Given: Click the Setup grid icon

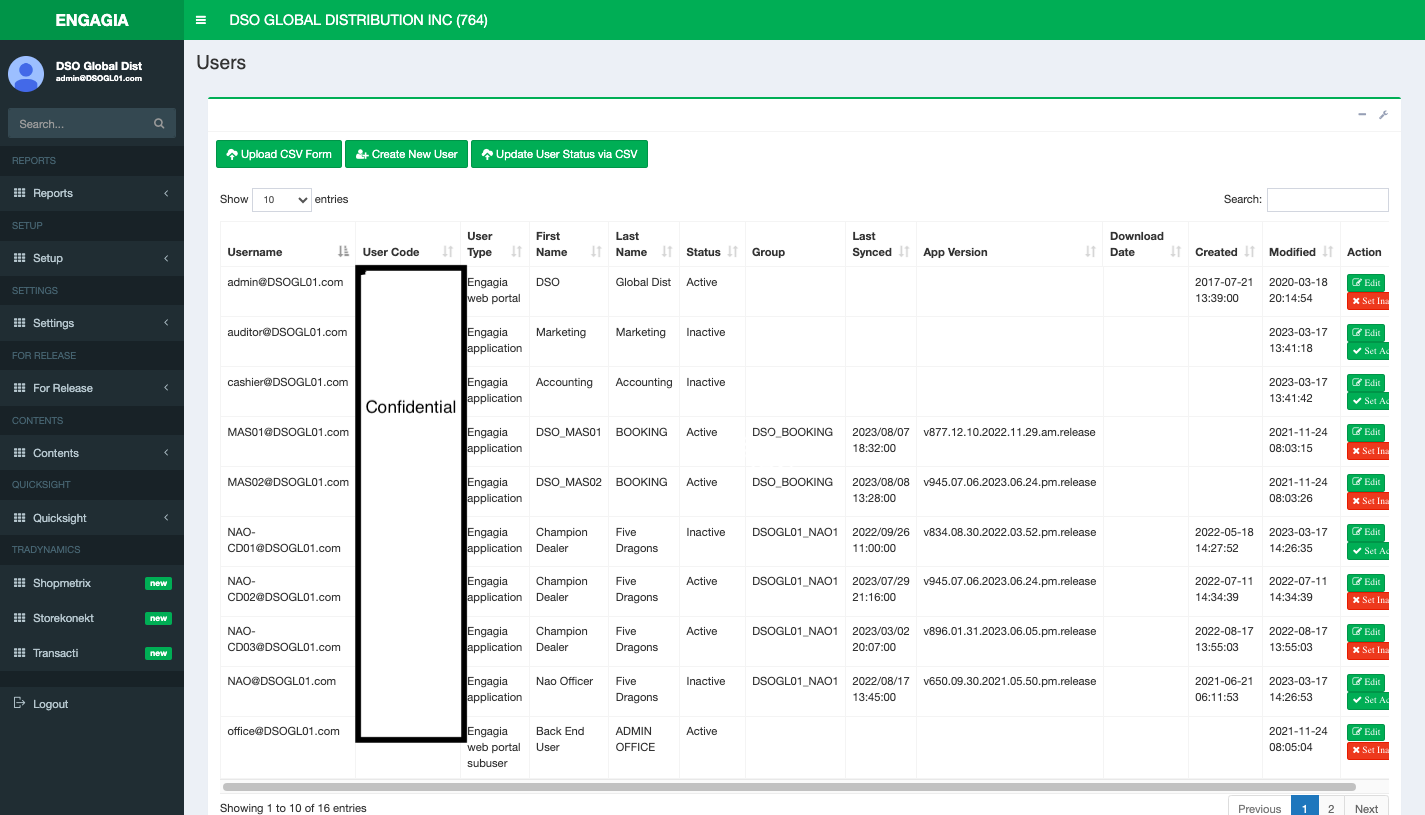Looking at the screenshot, I should point(19,258).
